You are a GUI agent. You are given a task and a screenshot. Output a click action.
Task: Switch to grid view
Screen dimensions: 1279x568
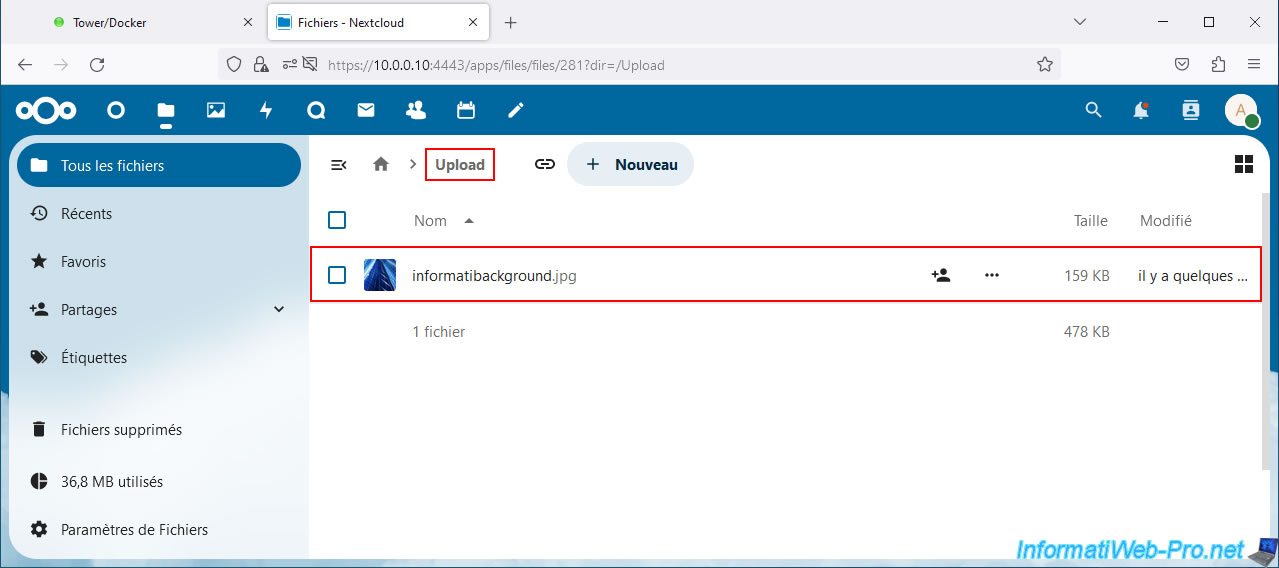click(x=1244, y=165)
